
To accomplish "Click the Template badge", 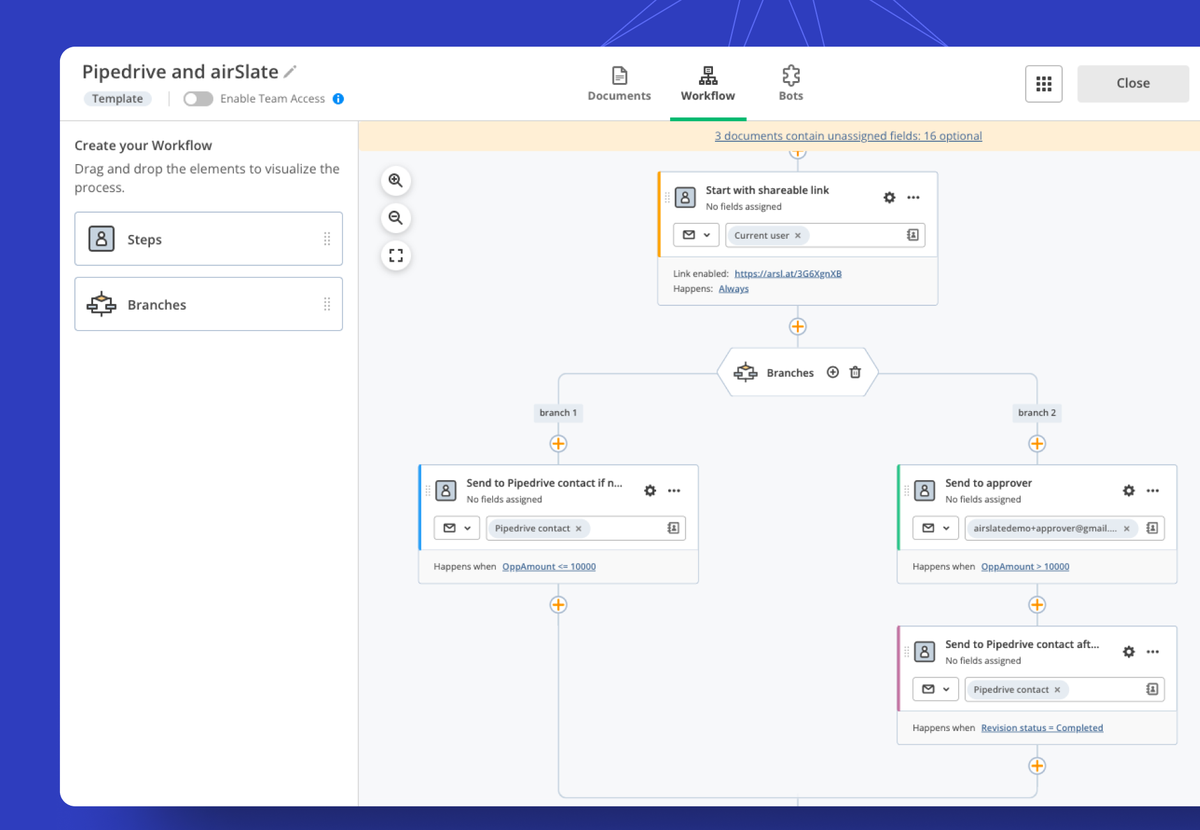I will pos(118,99).
